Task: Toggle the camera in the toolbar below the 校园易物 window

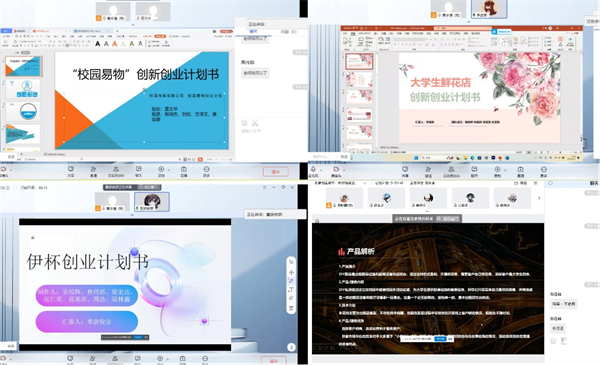Action: 3,171
